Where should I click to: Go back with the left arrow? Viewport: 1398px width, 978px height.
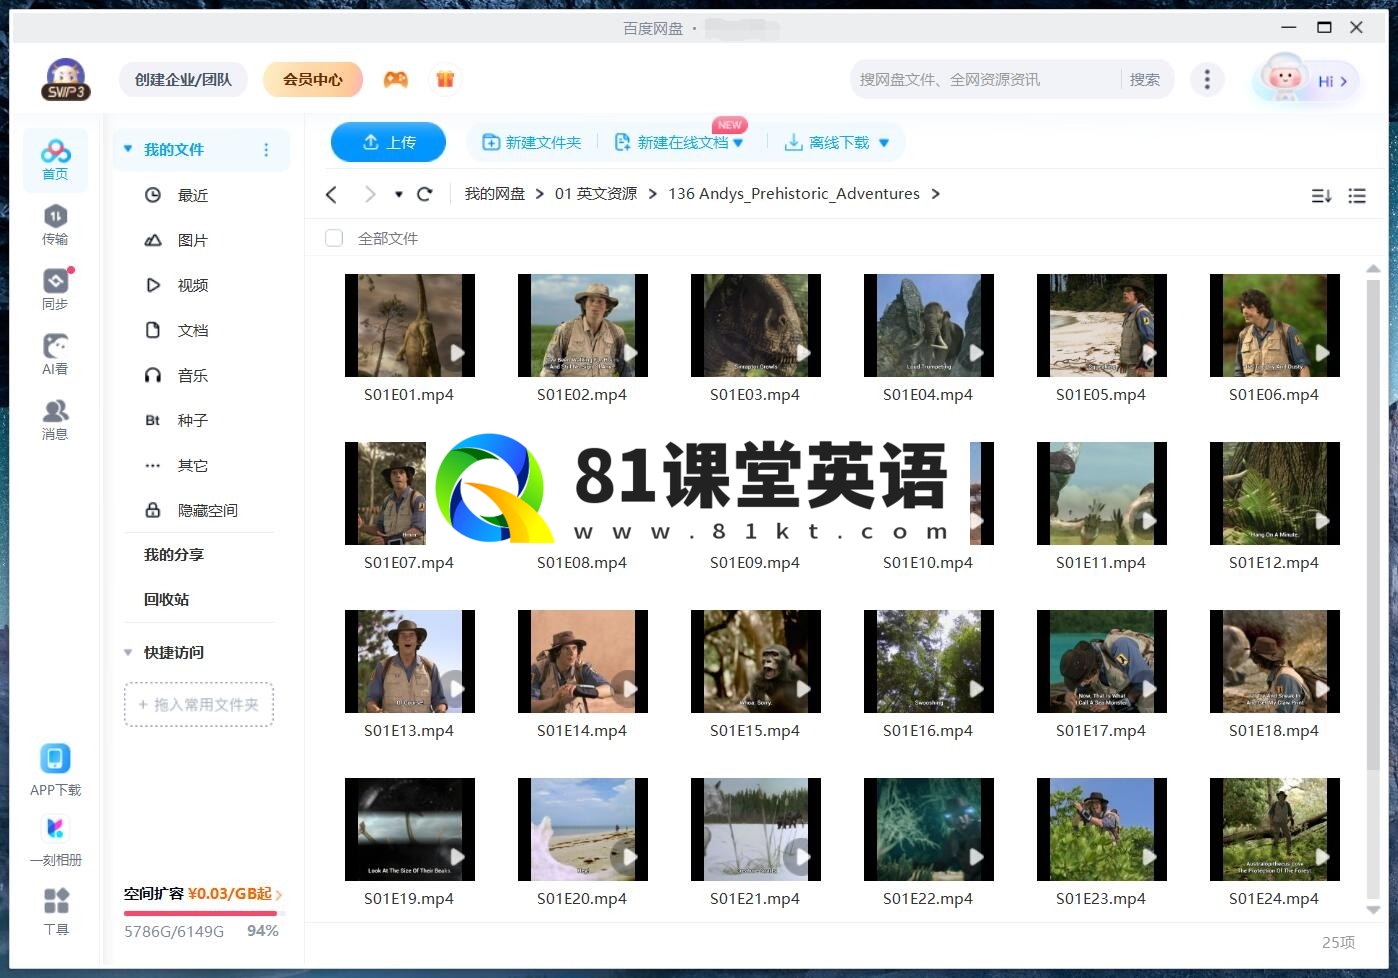point(332,194)
